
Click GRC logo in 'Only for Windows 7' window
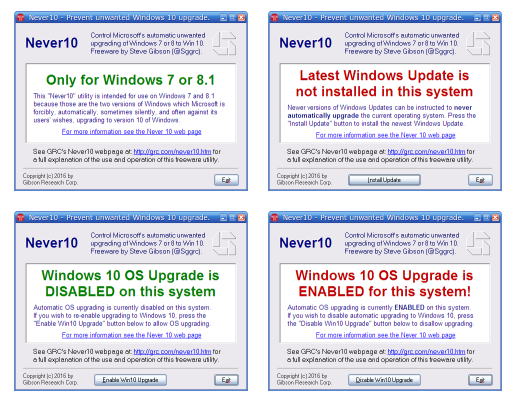[224, 43]
